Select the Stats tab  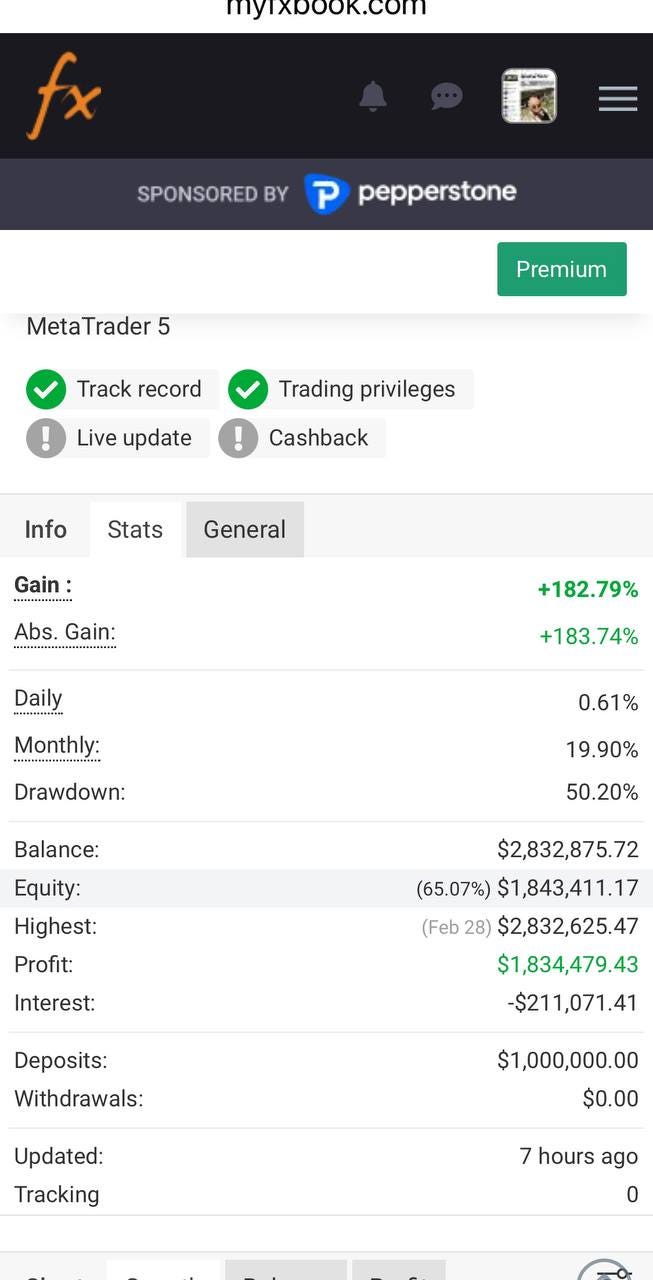coord(135,529)
